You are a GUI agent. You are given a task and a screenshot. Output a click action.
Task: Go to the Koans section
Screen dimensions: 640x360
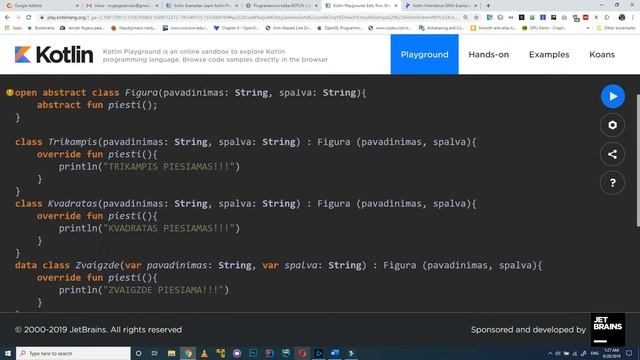click(x=602, y=54)
